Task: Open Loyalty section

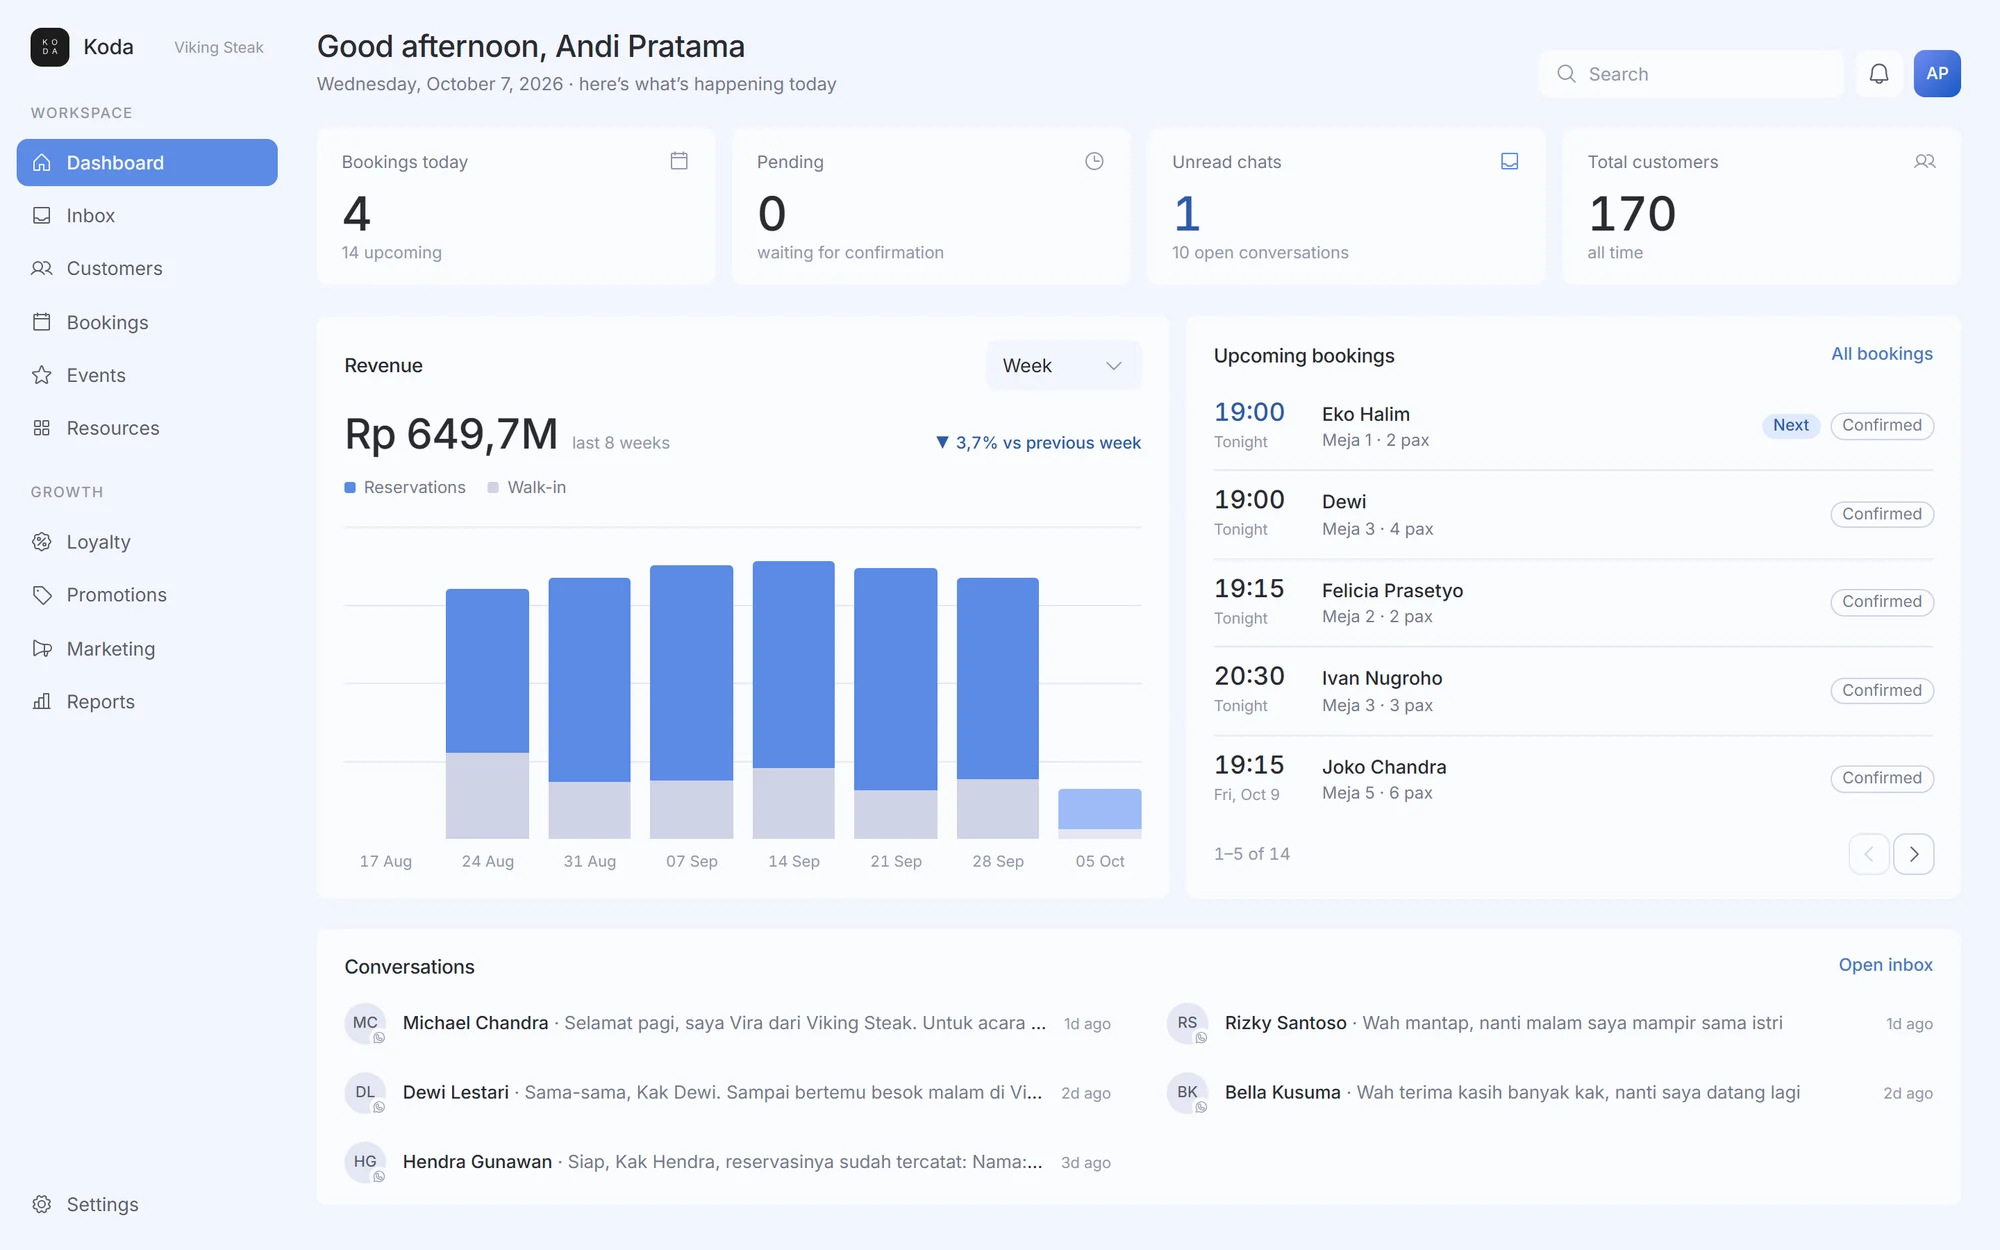Action: coord(147,542)
